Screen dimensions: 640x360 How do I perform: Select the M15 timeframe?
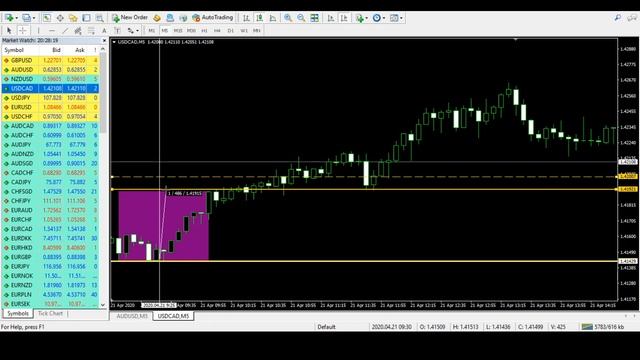click(178, 31)
